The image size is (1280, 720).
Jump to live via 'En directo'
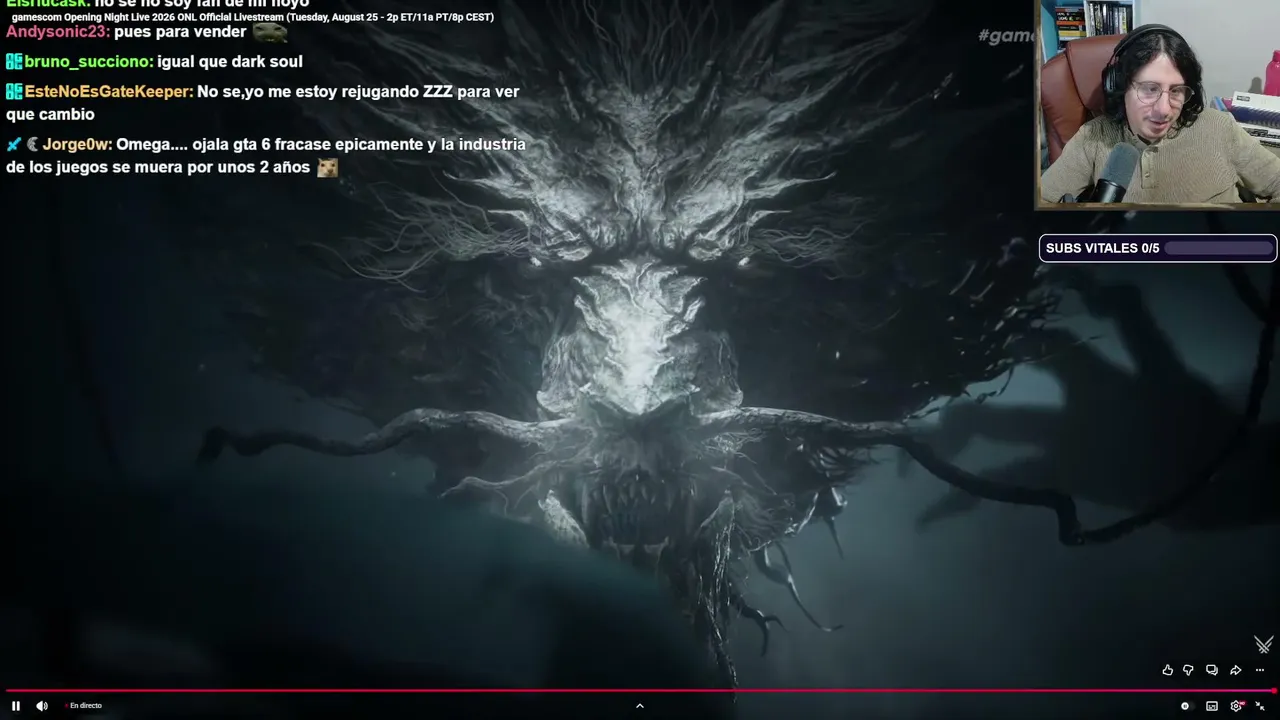coord(84,706)
